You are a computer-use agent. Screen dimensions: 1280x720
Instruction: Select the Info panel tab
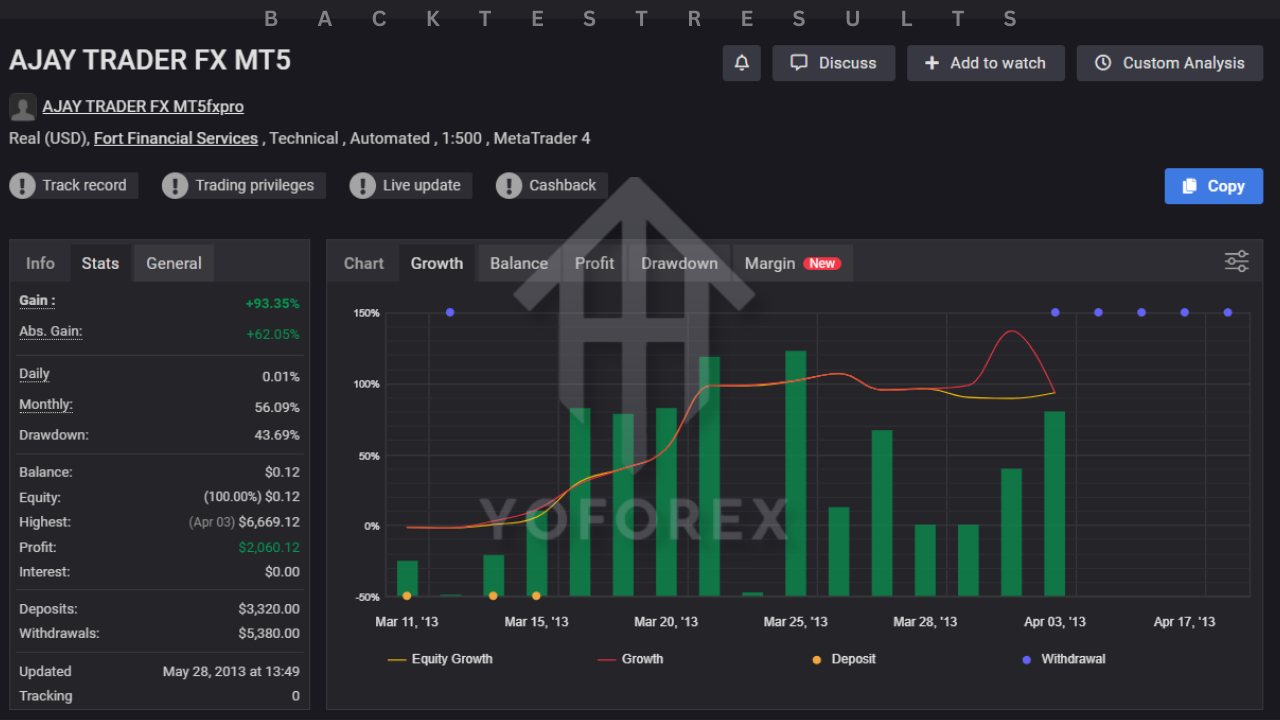click(x=40, y=264)
